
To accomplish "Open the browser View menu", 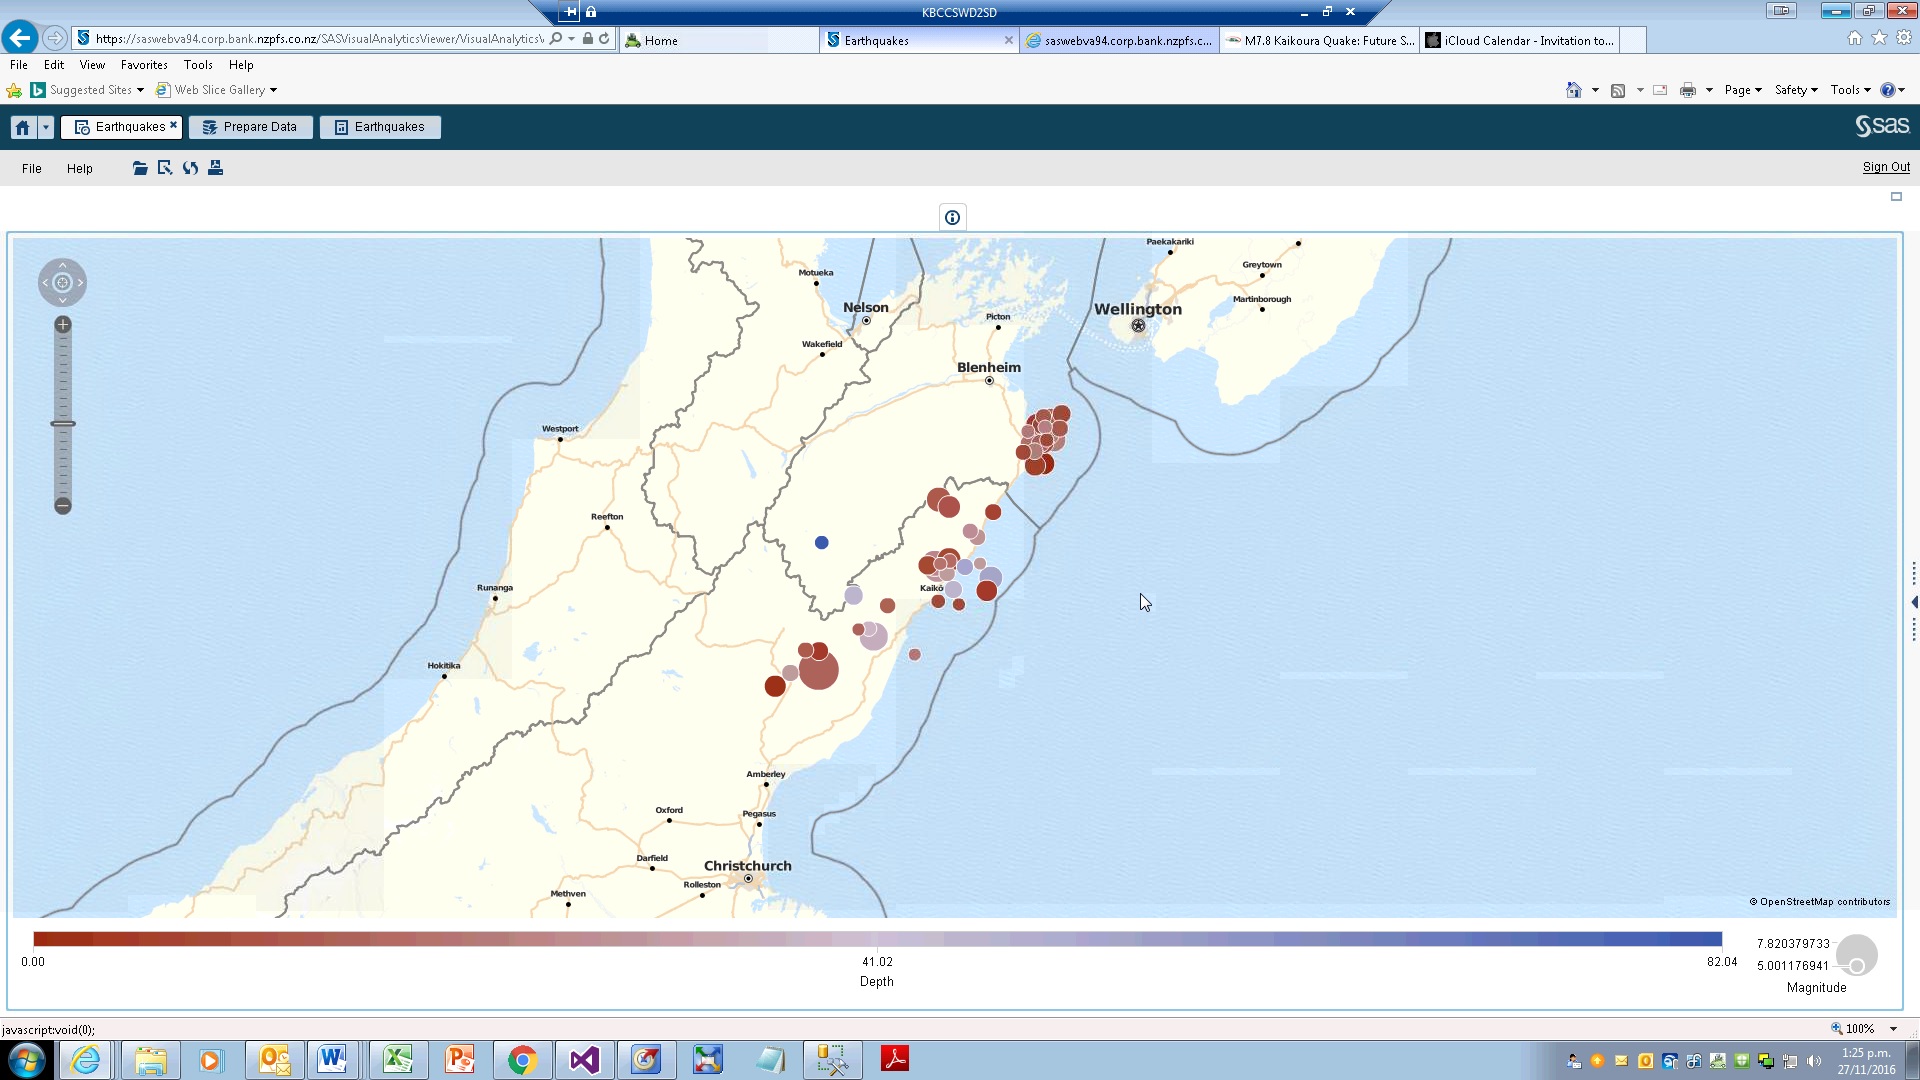I will pos(92,65).
